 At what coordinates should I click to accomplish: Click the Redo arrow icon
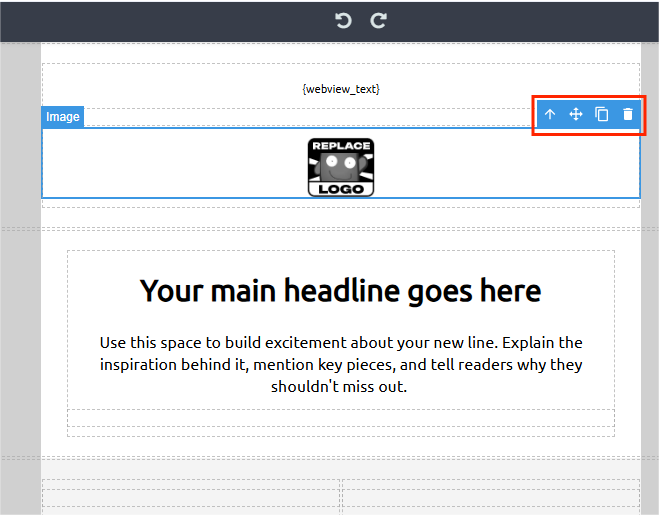(x=378, y=20)
